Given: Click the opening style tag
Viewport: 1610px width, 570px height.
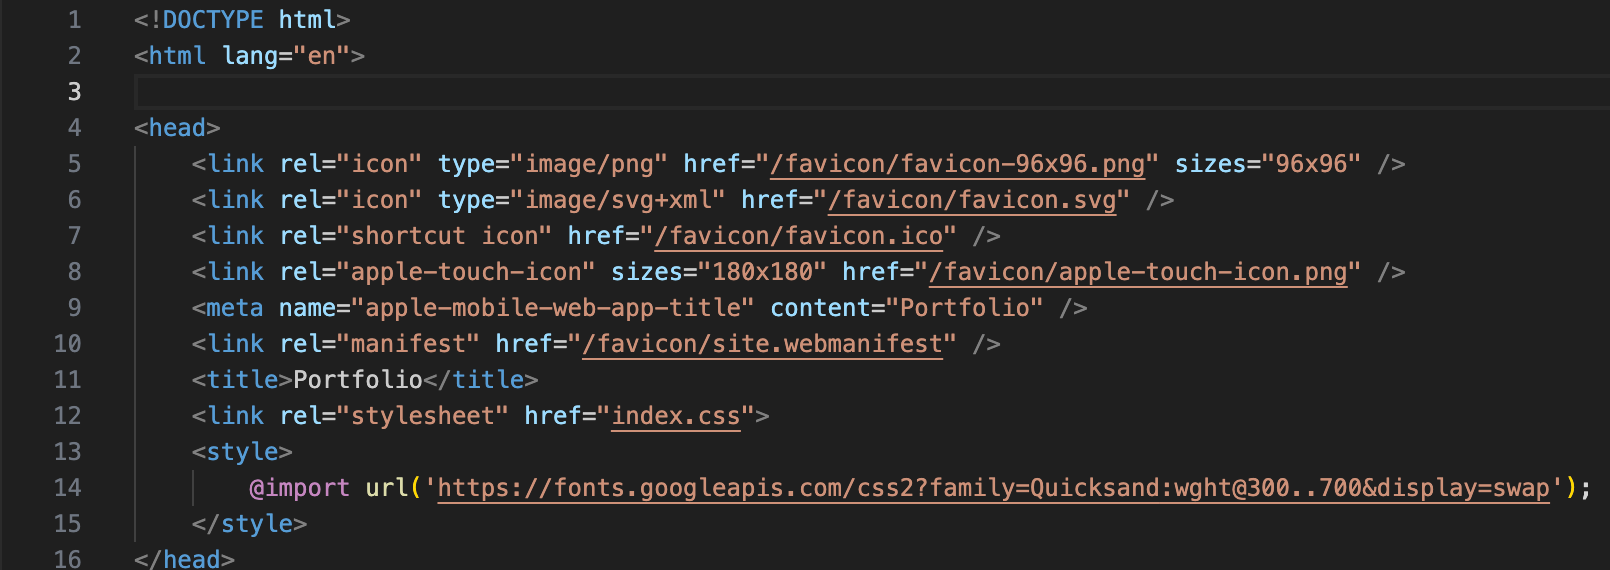Looking at the screenshot, I should [242, 452].
